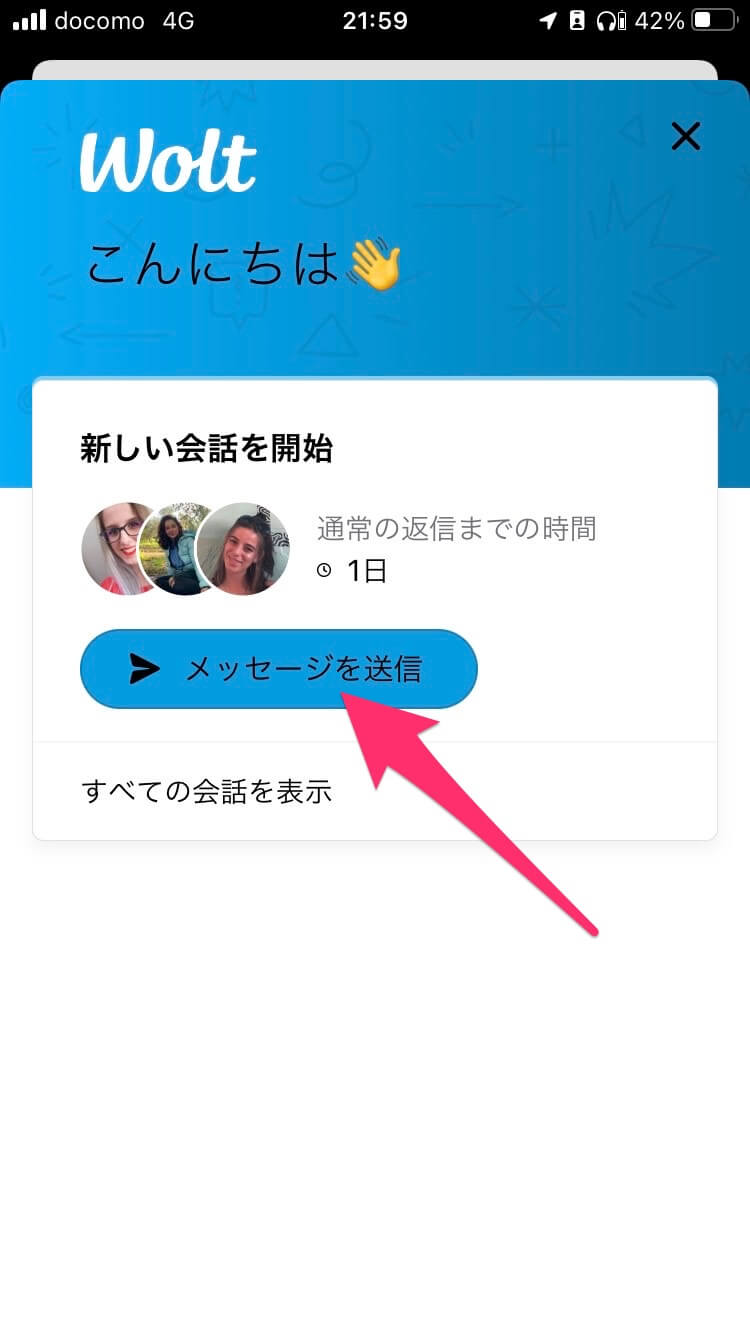The height and width of the screenshot is (1334, 750).
Task: Tap the 21:59 clock in status bar
Action: click(374, 20)
